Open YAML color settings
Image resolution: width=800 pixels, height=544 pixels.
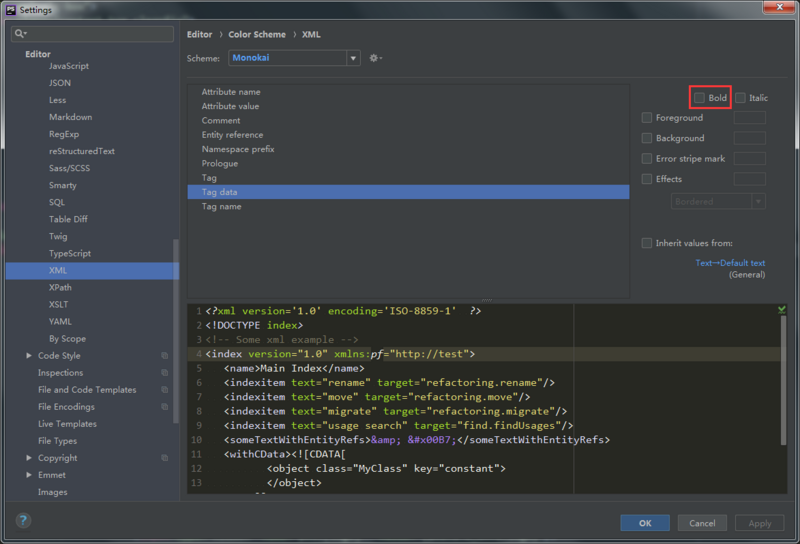point(60,322)
